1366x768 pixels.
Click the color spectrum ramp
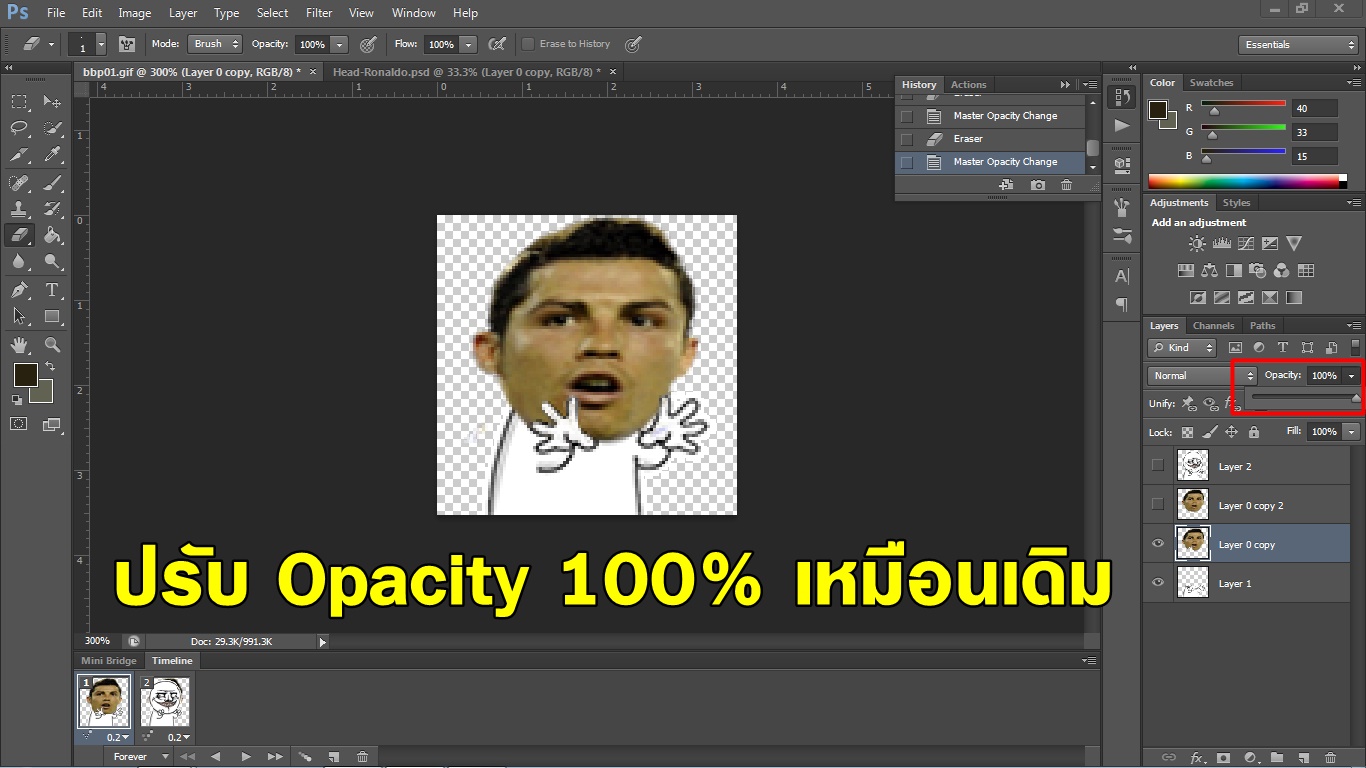coord(1243,181)
